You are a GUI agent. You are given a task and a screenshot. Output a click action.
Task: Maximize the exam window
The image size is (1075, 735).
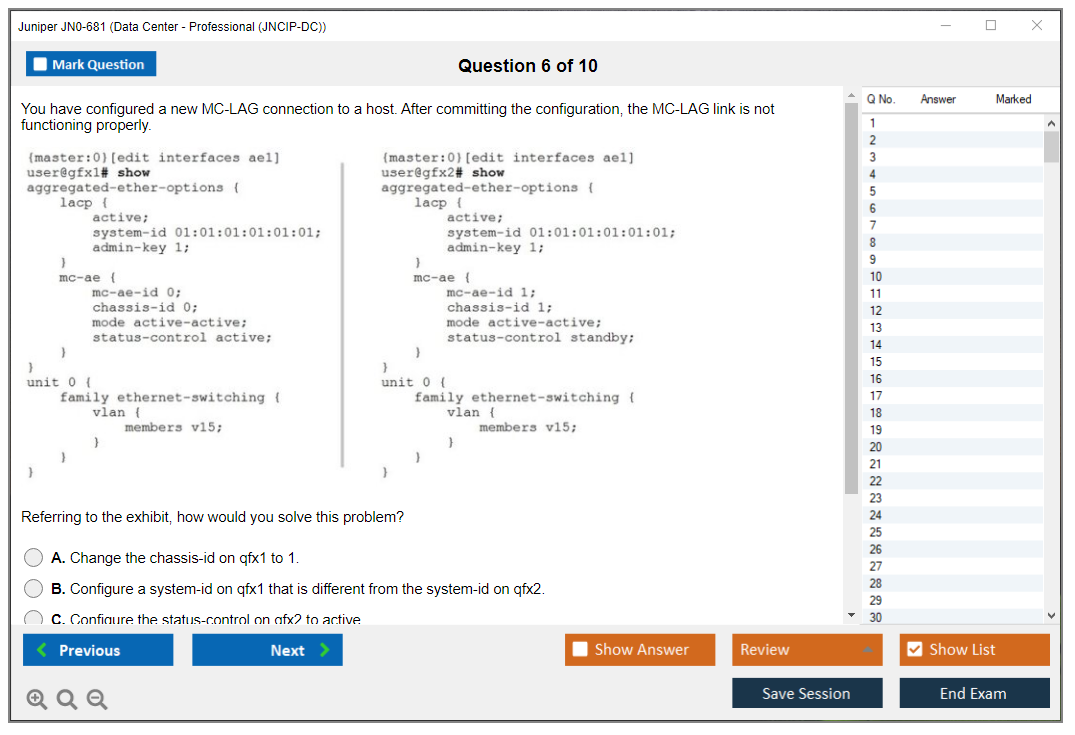[991, 26]
